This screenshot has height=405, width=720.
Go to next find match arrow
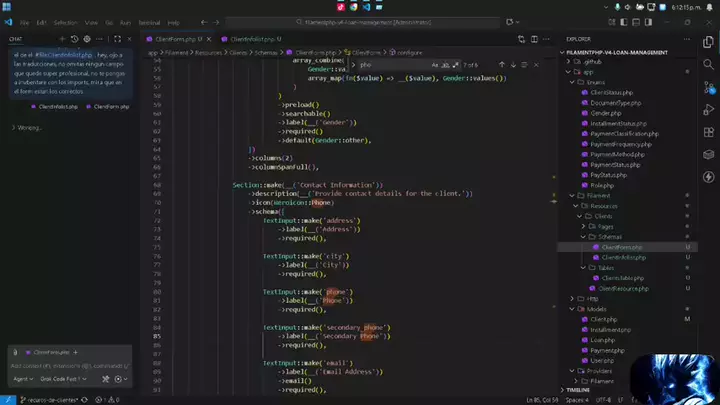[x=516, y=64]
